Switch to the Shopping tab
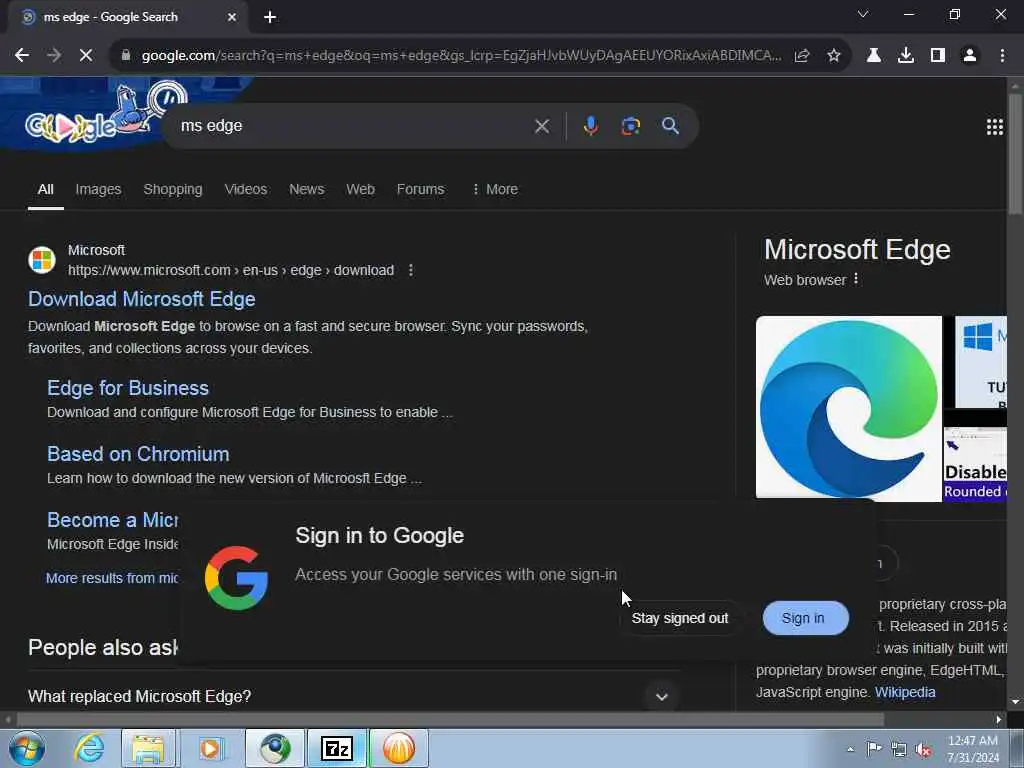1024x768 pixels. [x=173, y=189]
